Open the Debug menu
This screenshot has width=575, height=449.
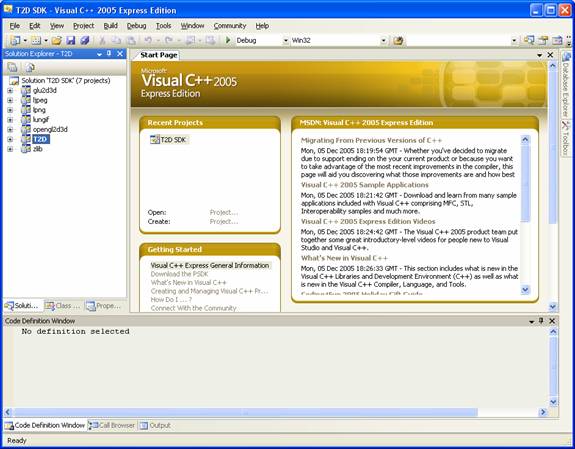coord(136,26)
